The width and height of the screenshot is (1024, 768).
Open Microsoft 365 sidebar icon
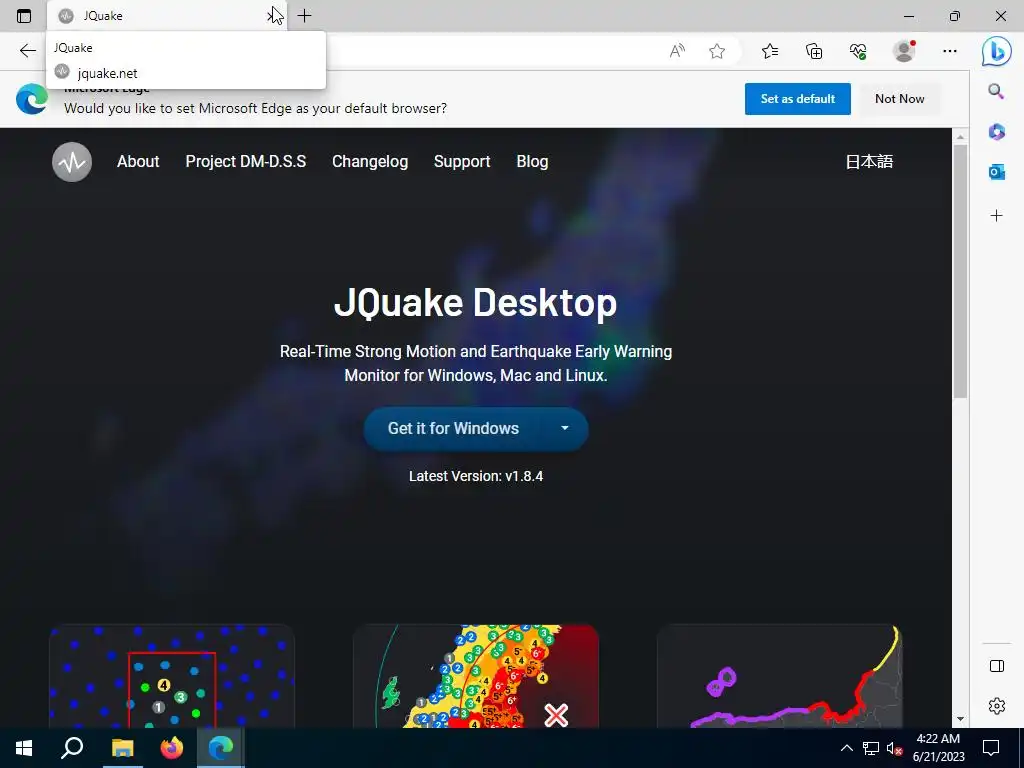point(996,132)
